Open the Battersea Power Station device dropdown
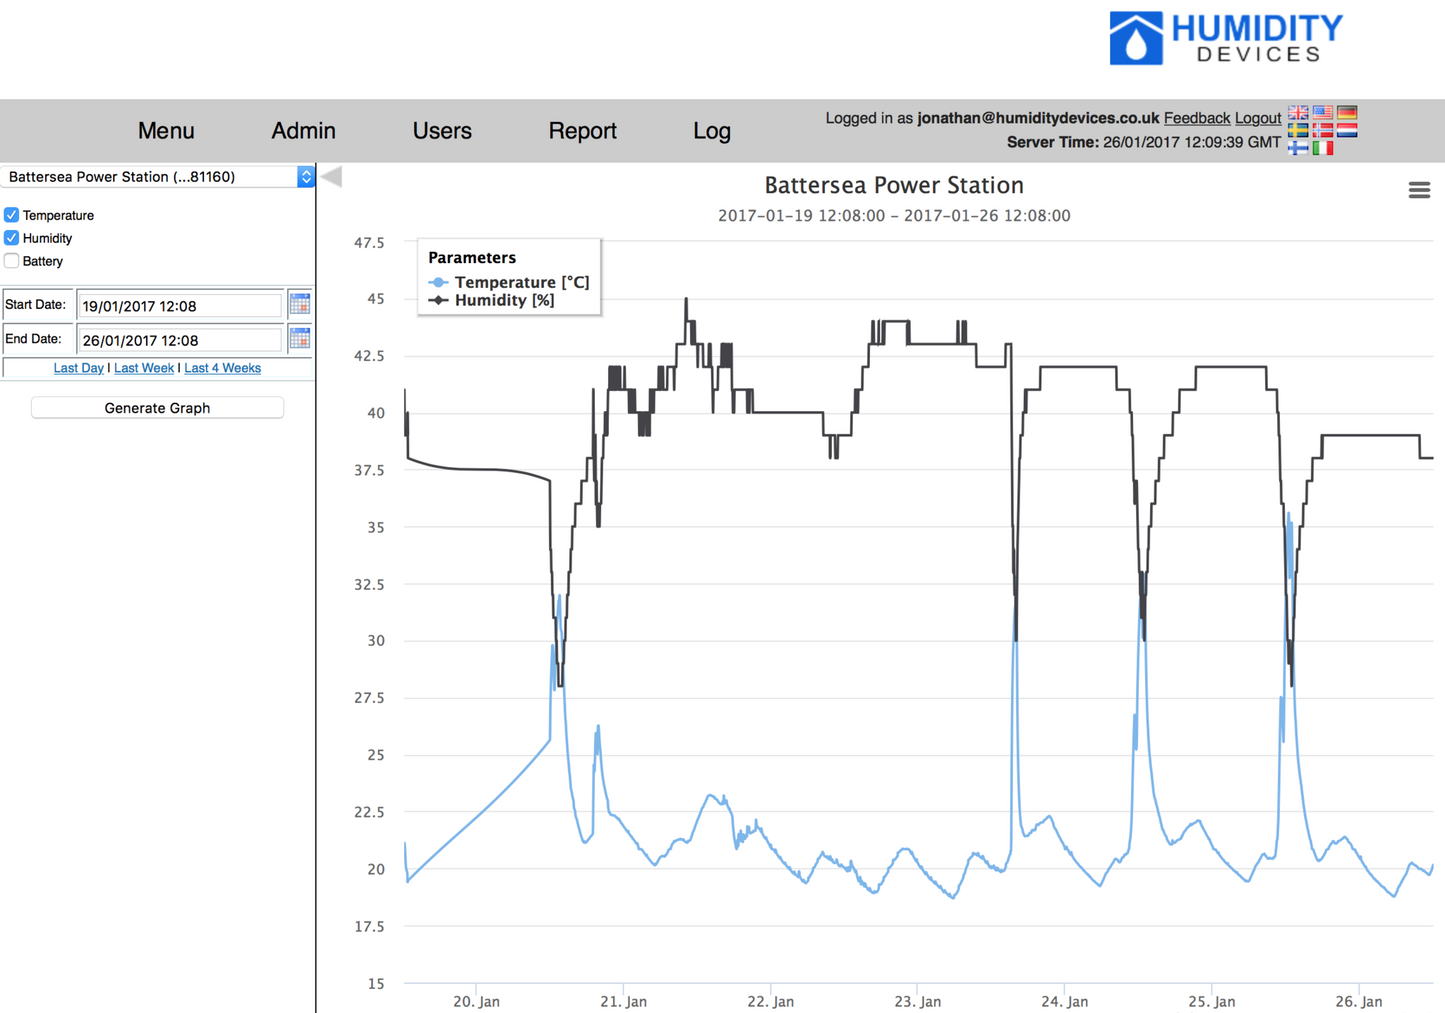1445x1013 pixels. [158, 177]
